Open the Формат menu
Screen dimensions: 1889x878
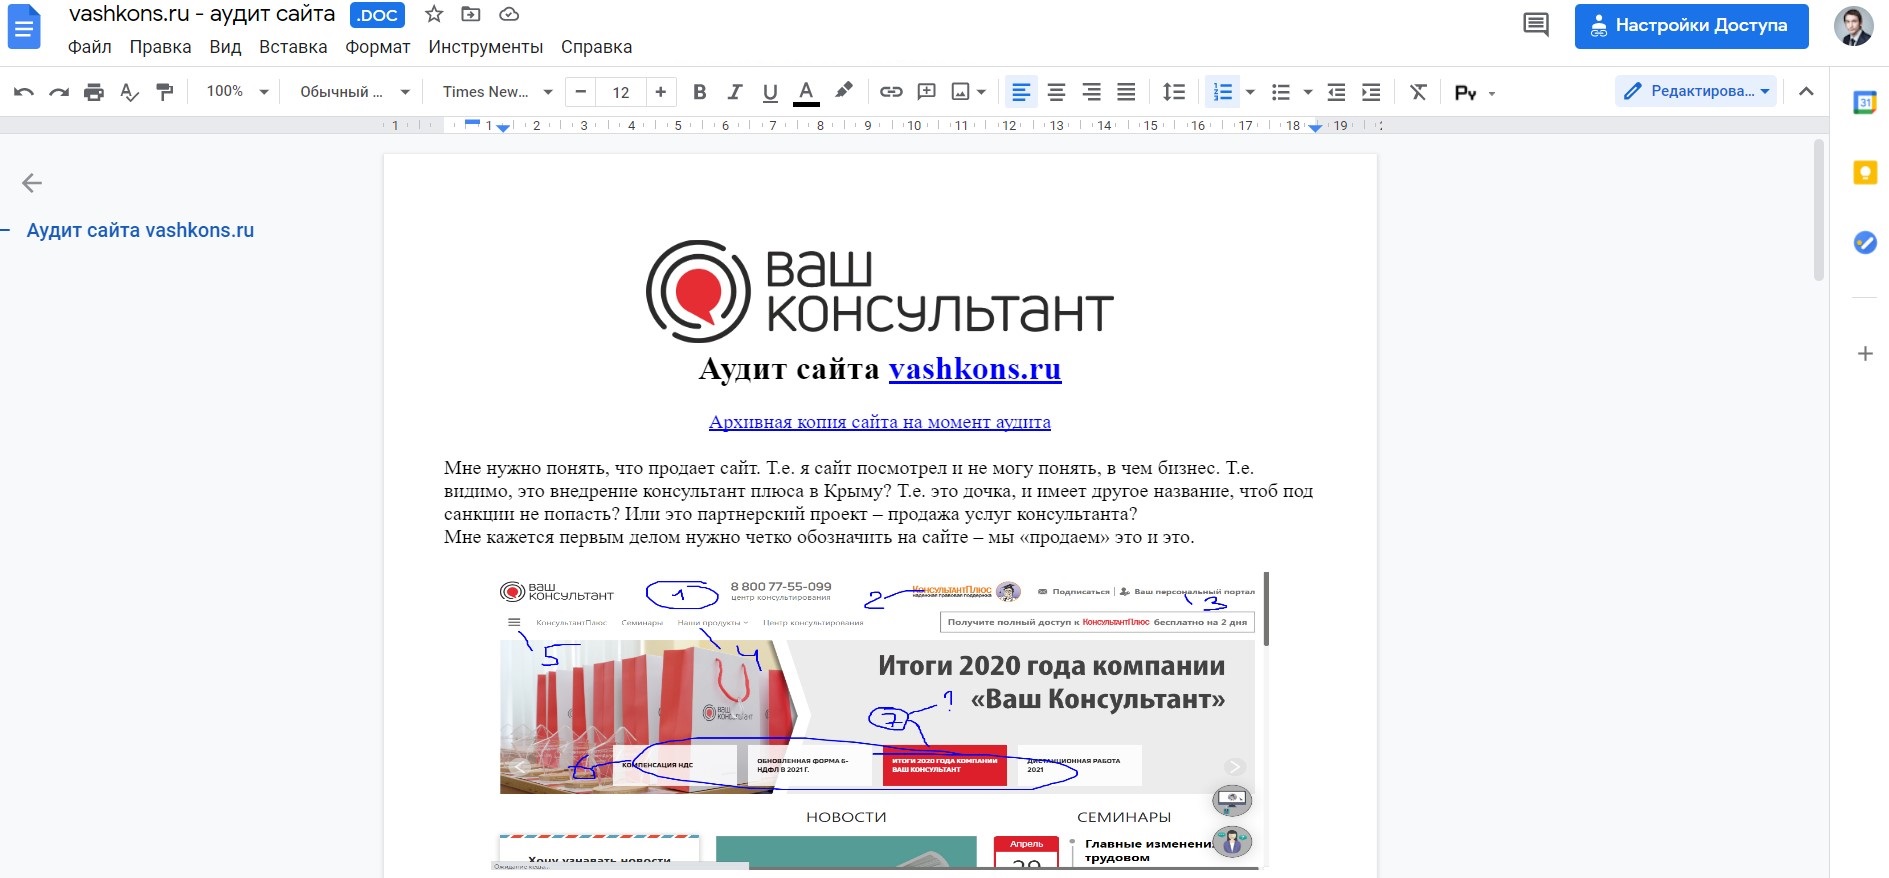tap(377, 47)
